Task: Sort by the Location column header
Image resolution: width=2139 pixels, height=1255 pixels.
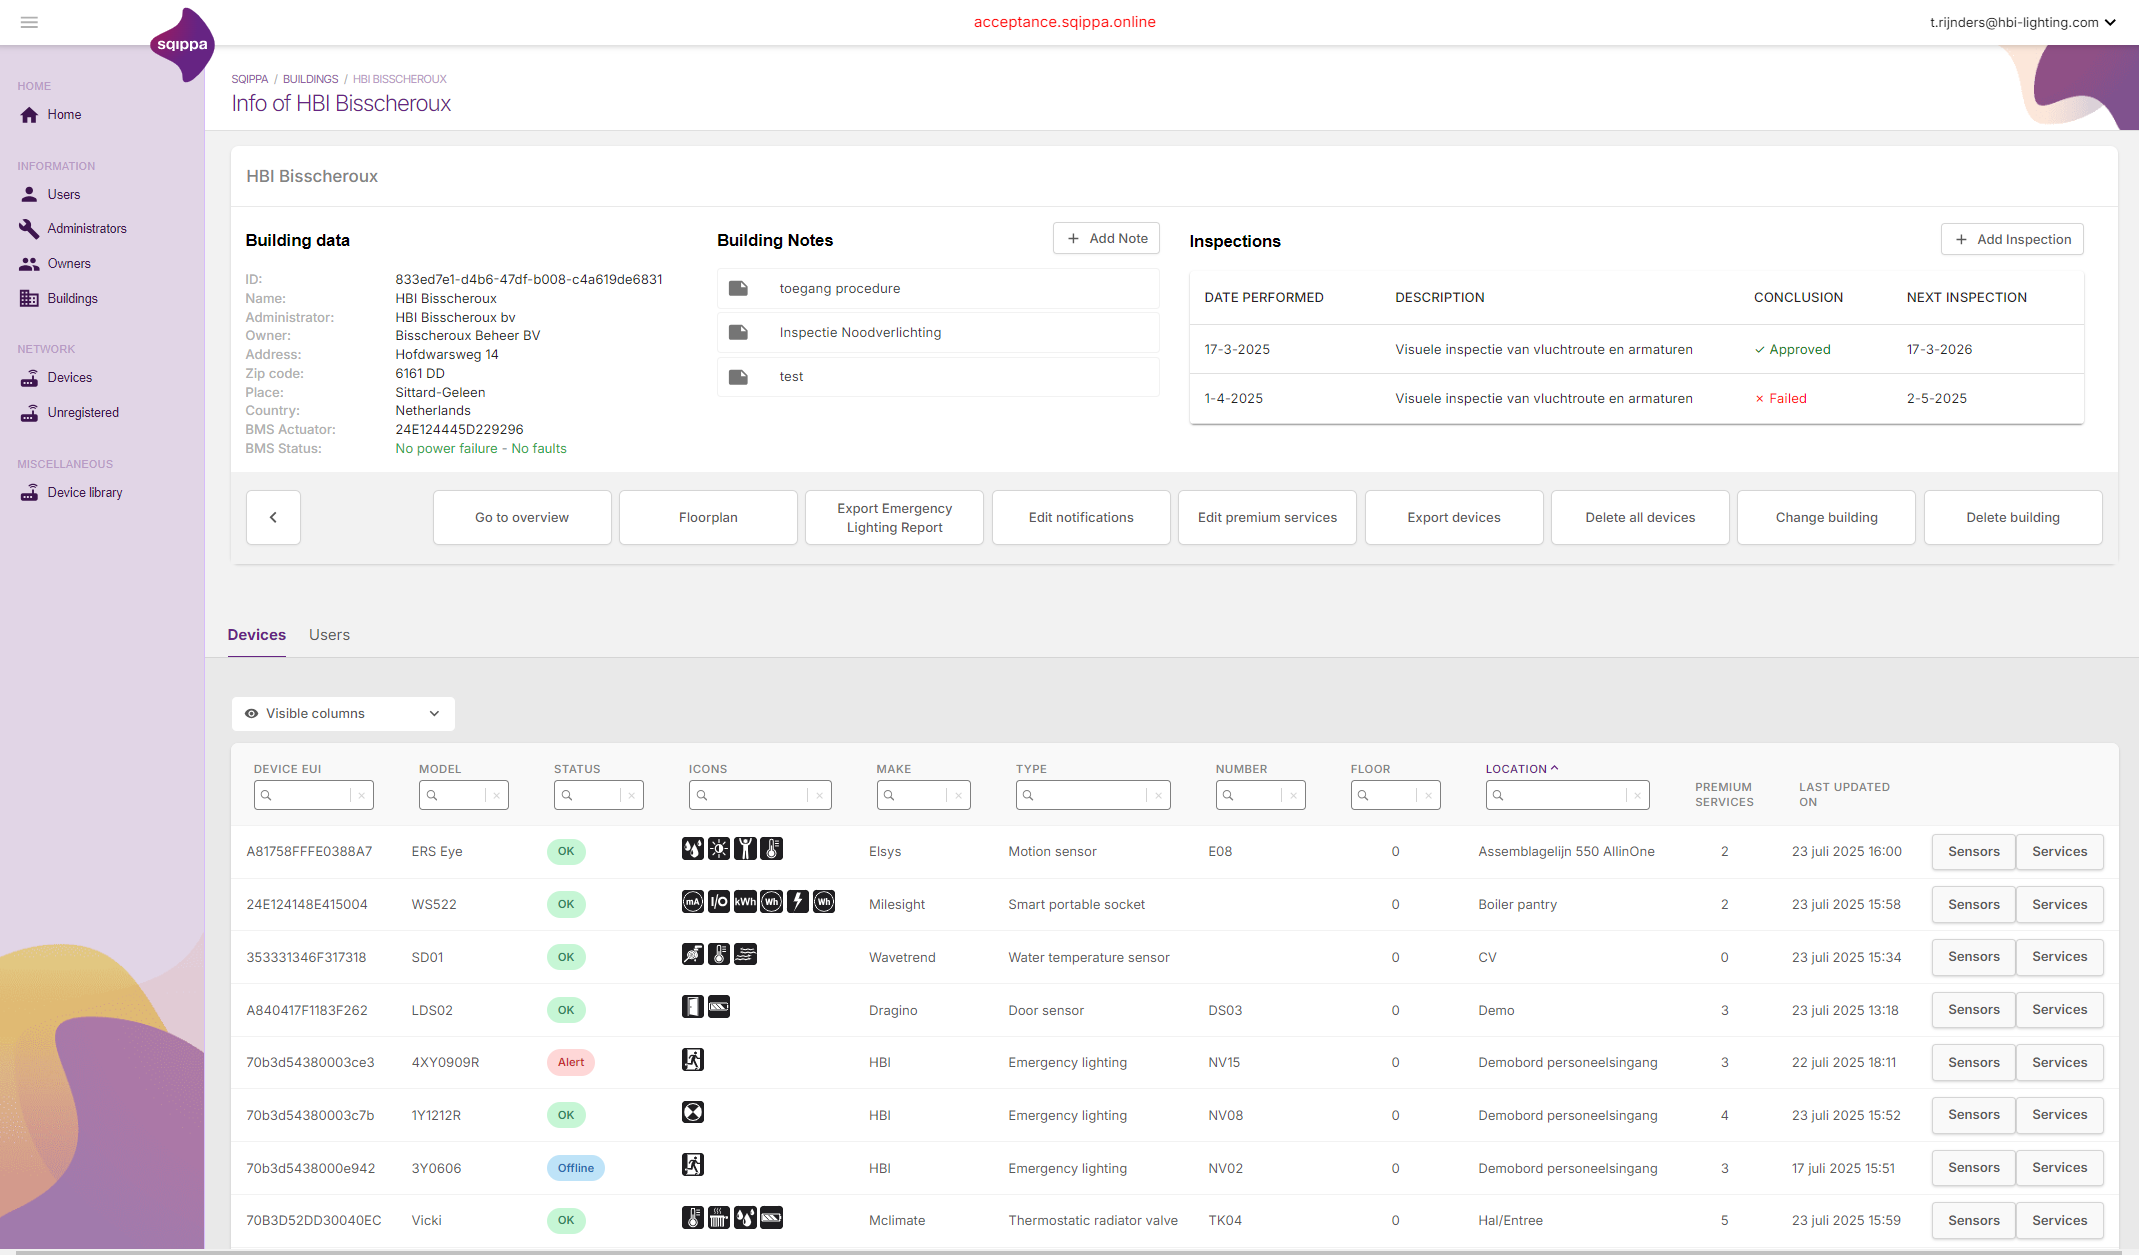Action: 1516,769
